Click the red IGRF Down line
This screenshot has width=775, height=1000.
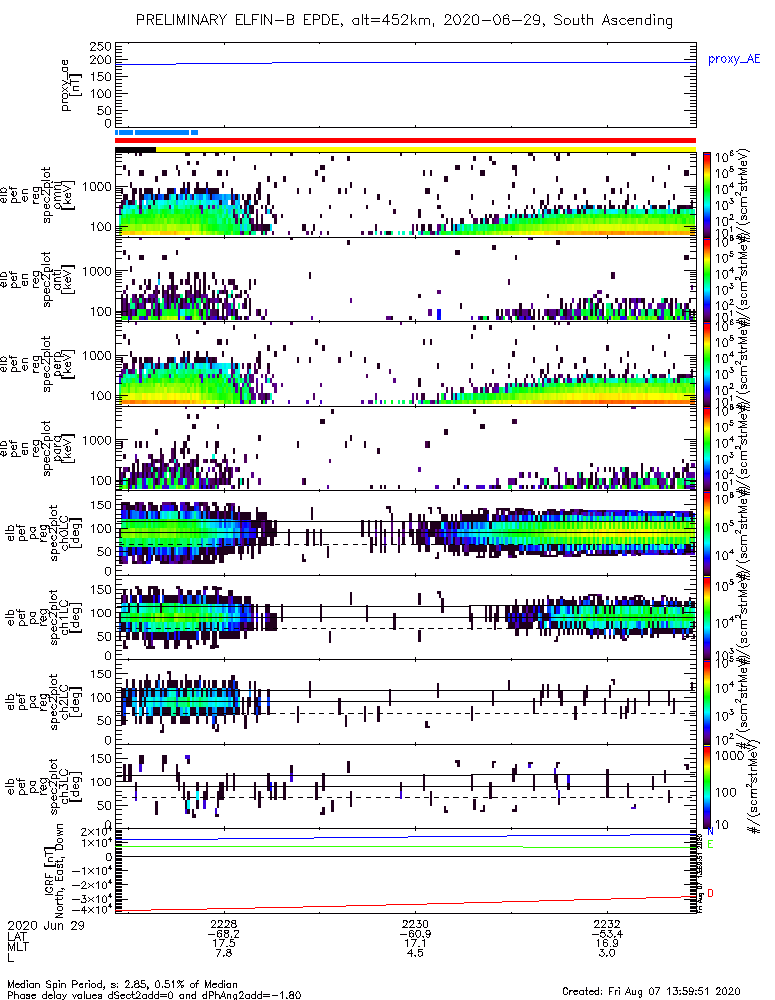(406, 904)
